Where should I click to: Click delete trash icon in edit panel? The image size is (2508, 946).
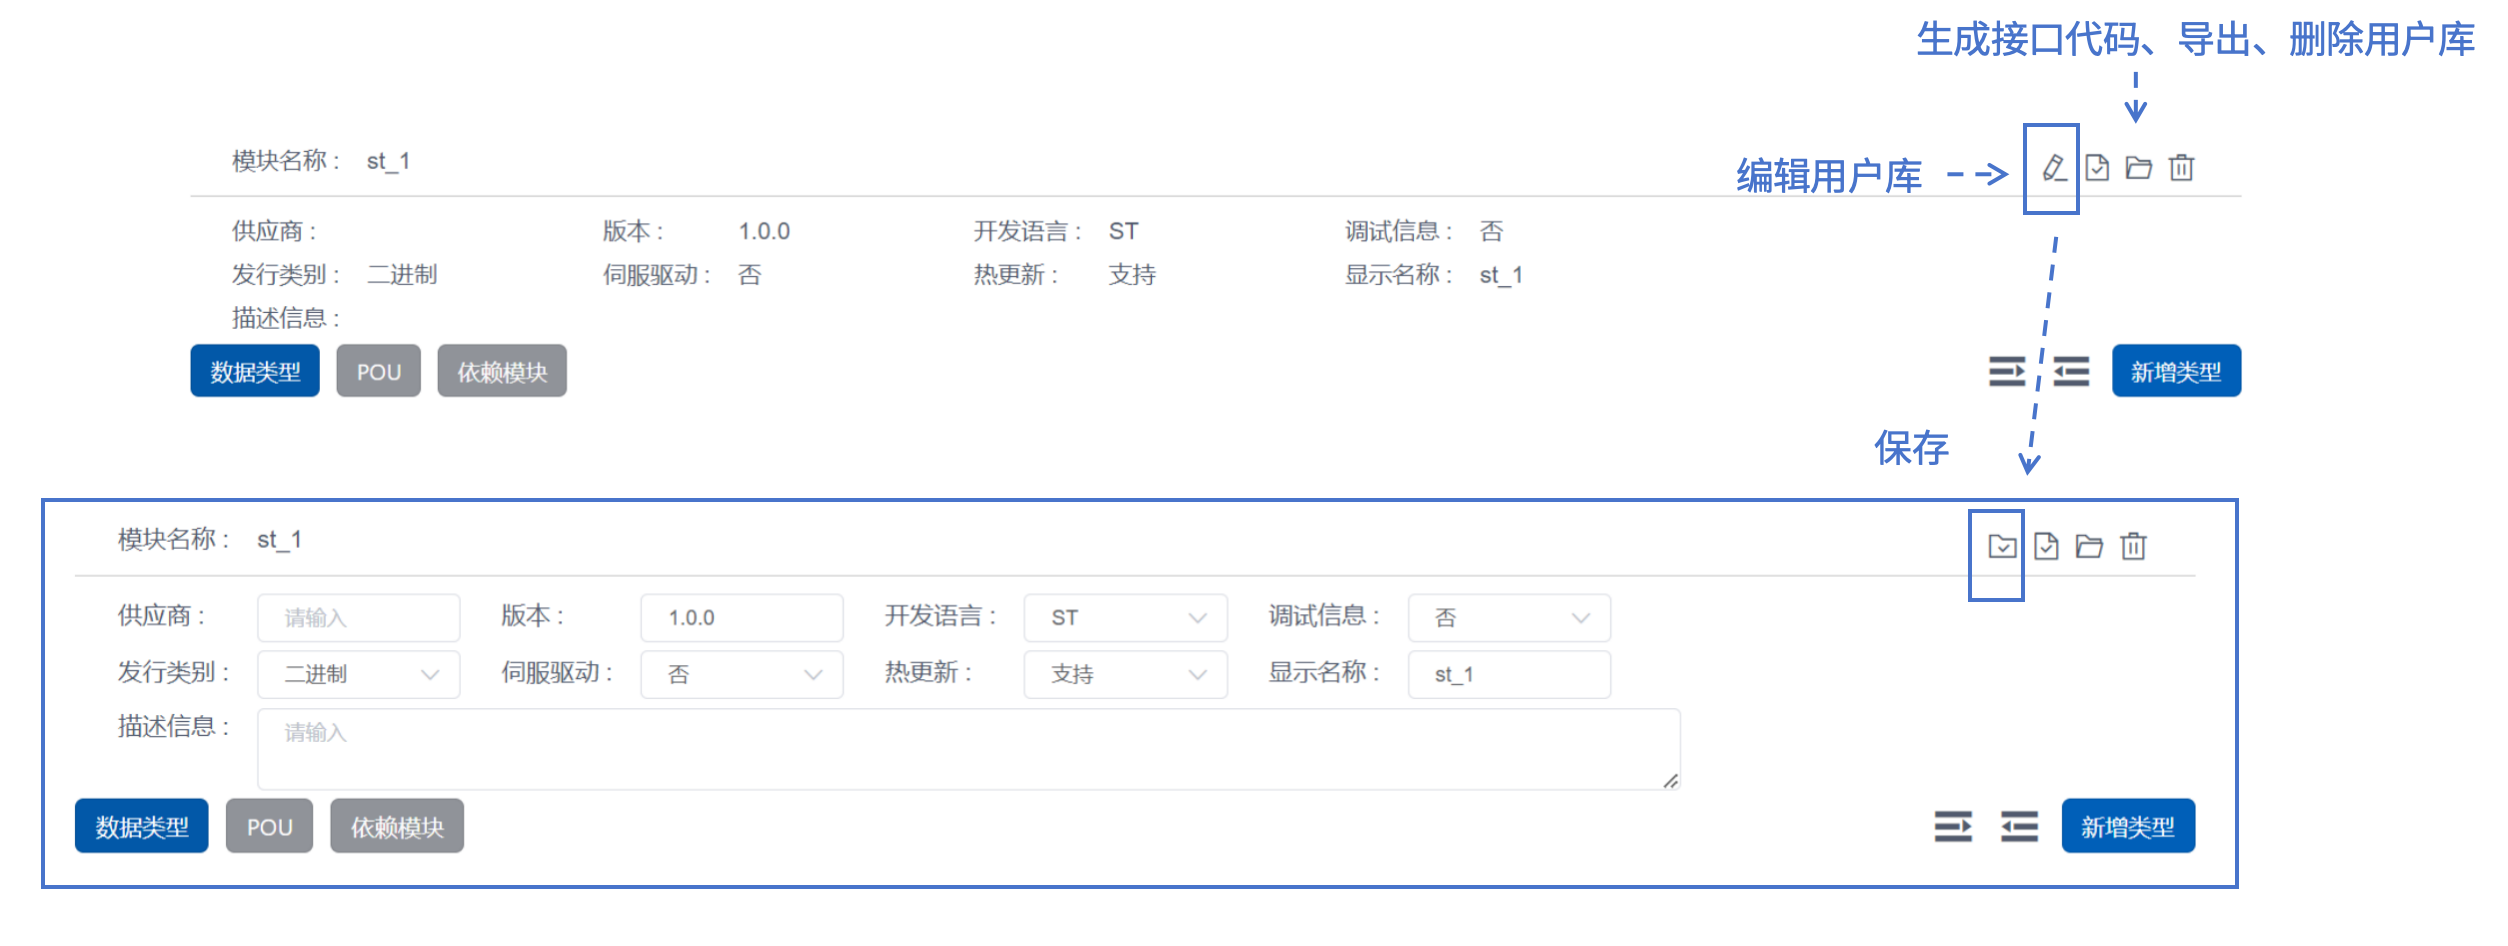point(2133,546)
